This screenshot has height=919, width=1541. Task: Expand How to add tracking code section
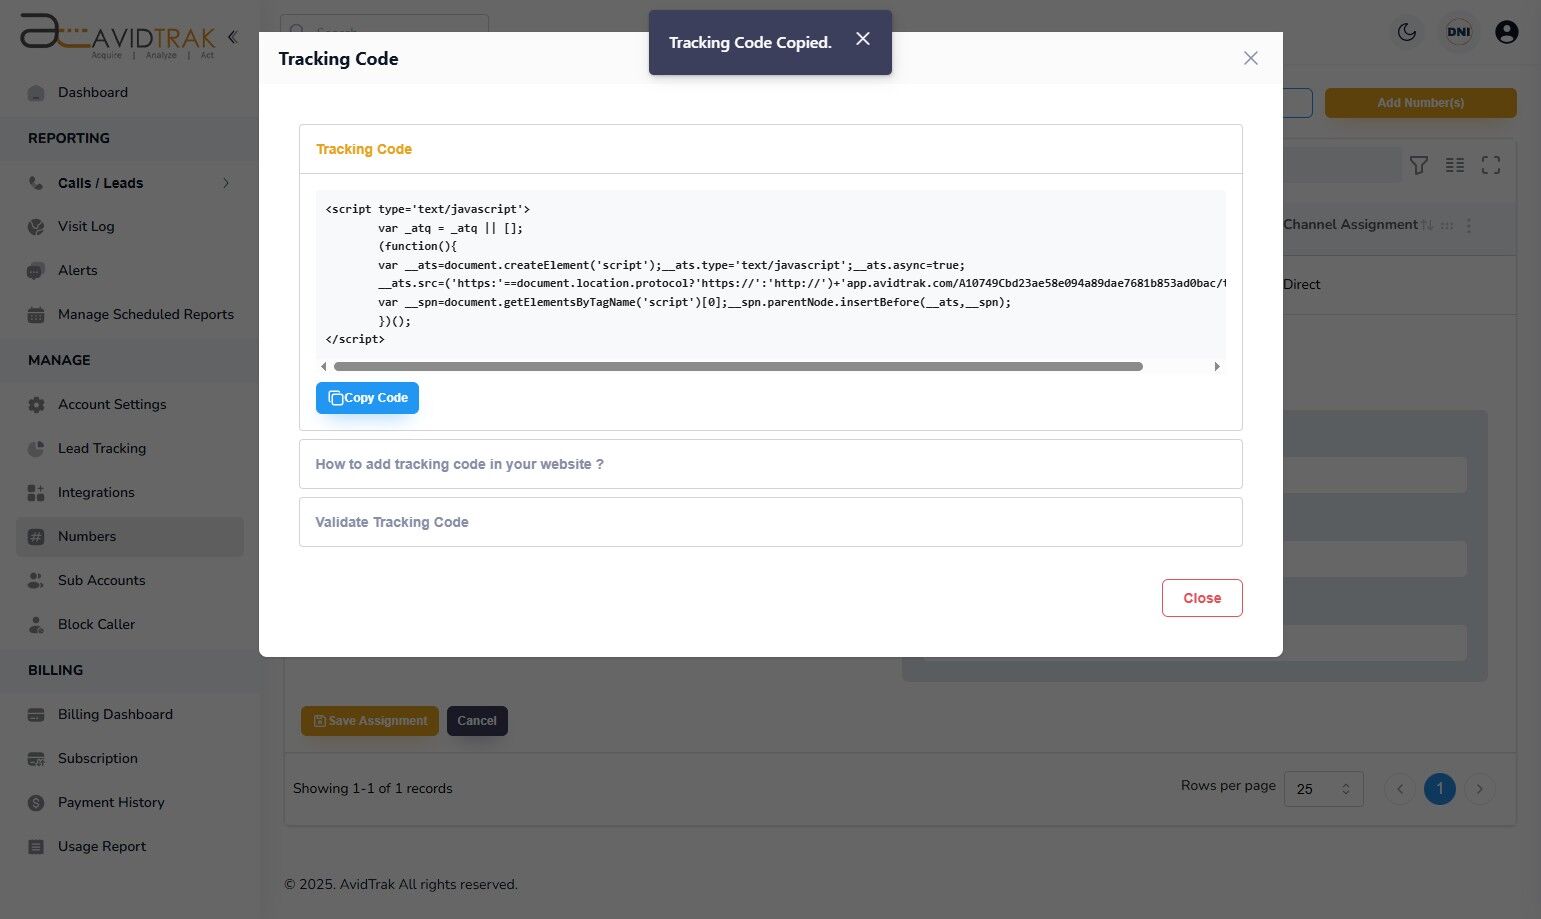point(770,464)
